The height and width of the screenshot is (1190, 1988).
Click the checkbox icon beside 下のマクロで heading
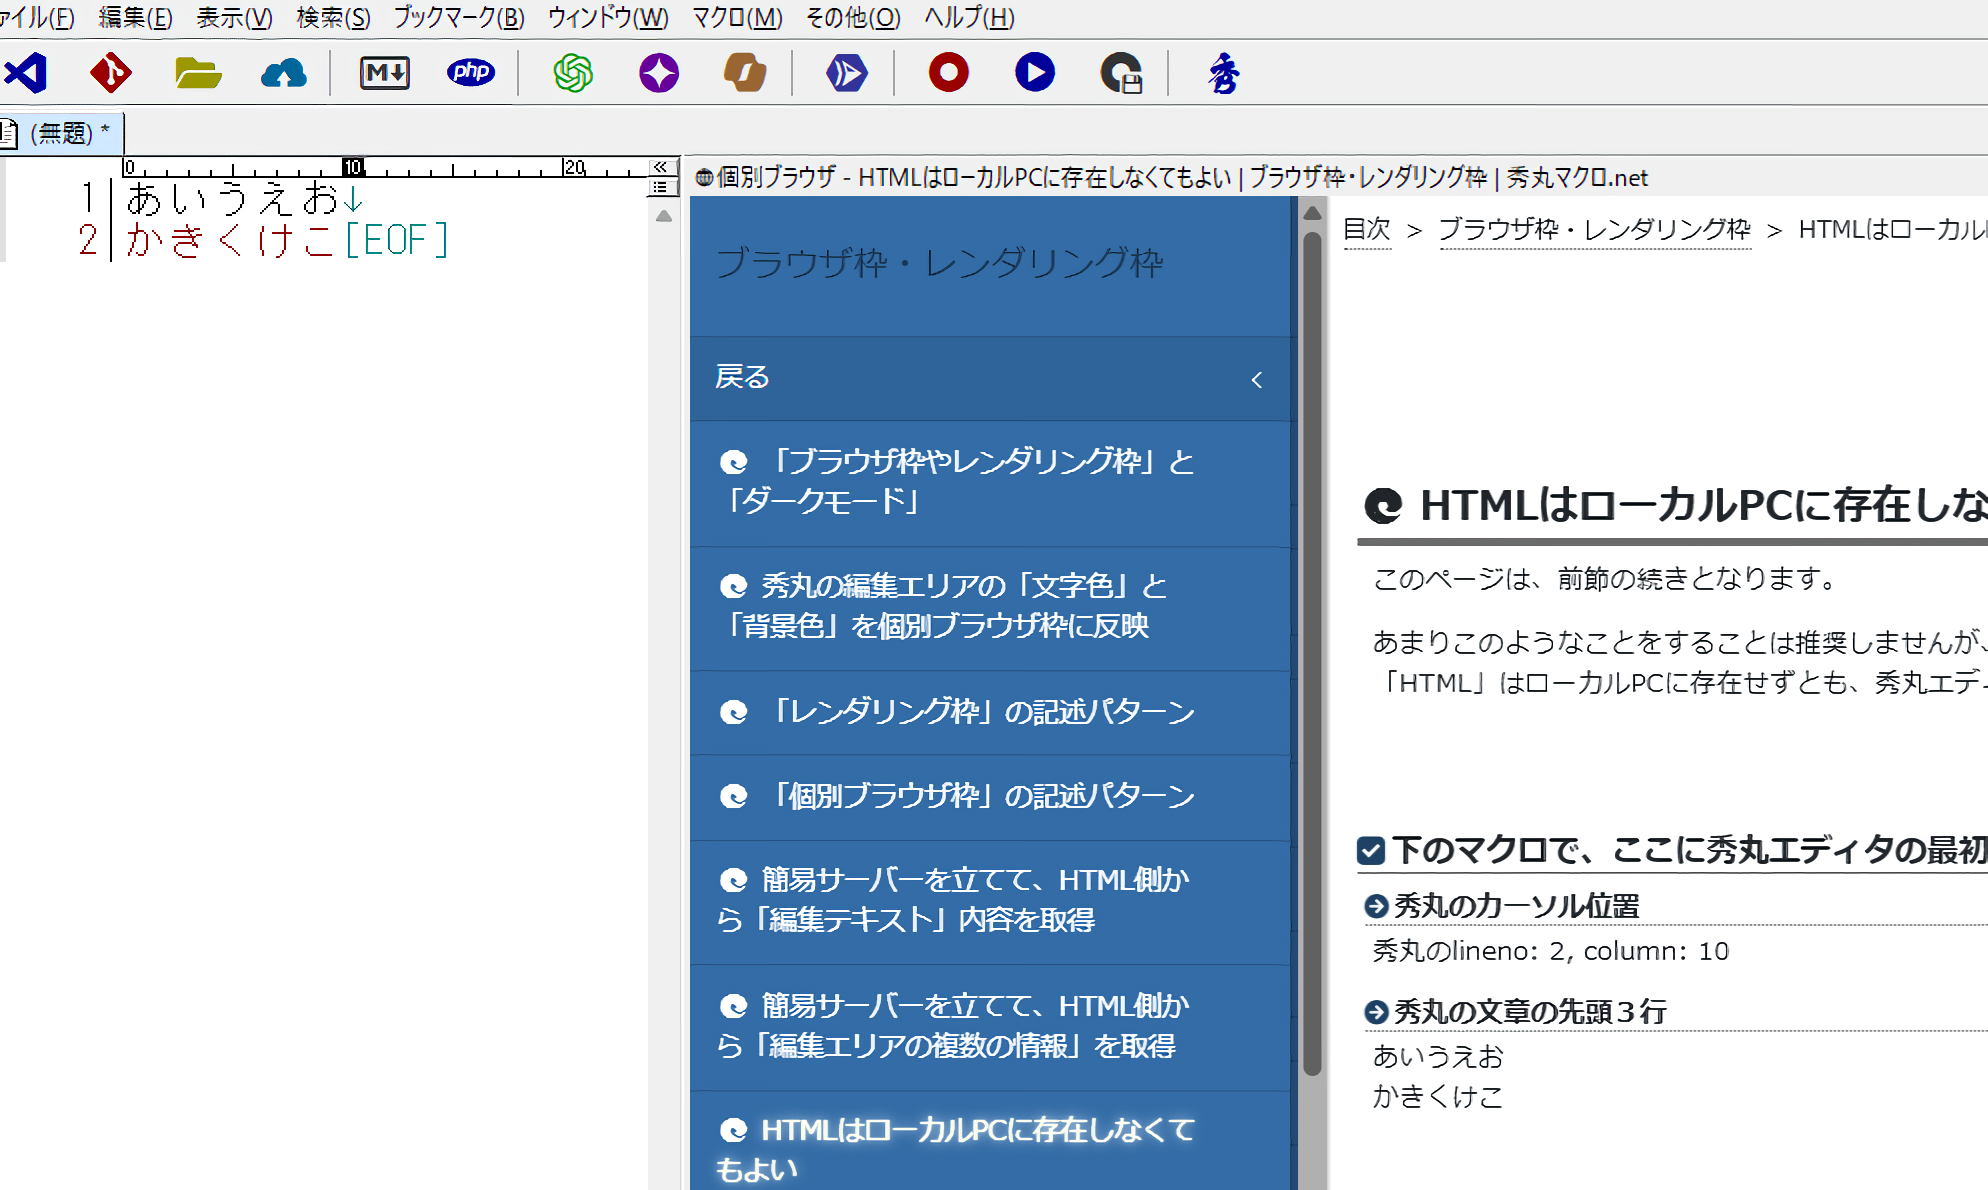pyautogui.click(x=1371, y=850)
